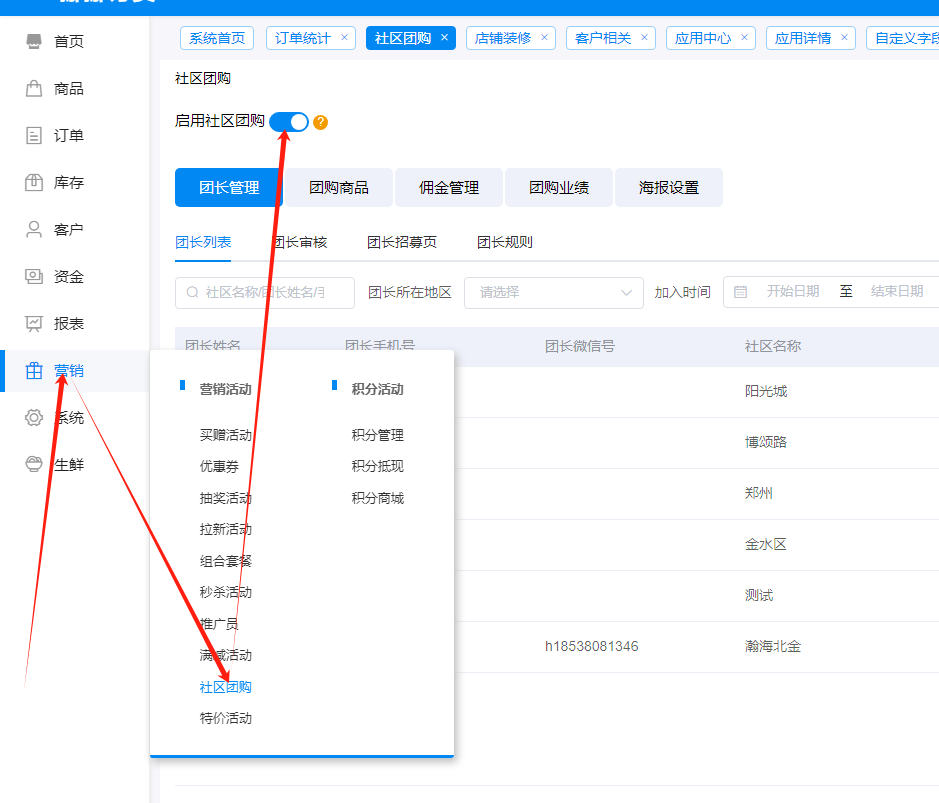Click the 客户 person icon in sidebar

click(34, 230)
